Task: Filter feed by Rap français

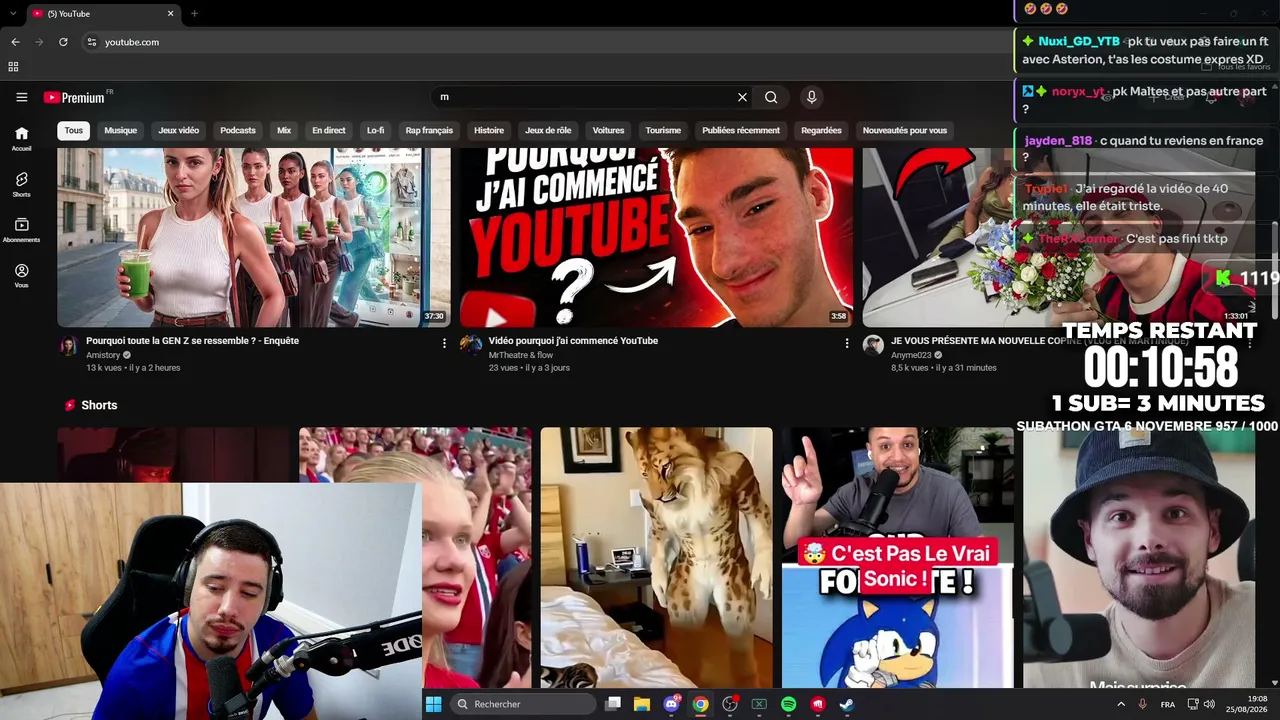Action: pyautogui.click(x=429, y=130)
